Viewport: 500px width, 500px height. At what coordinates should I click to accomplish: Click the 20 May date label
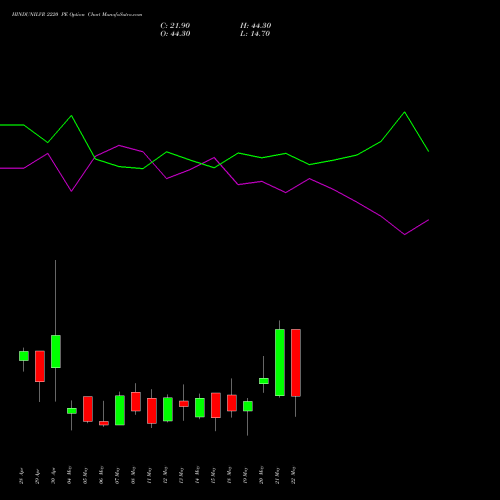click(262, 475)
